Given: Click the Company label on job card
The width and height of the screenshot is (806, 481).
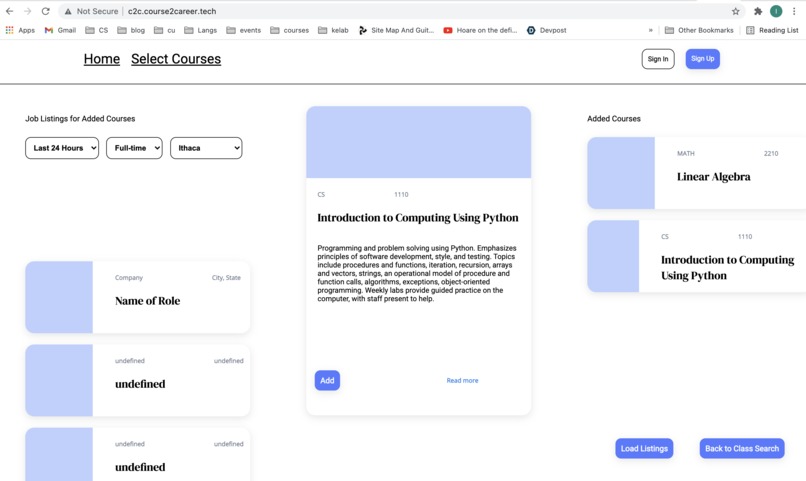Looking at the screenshot, I should (x=129, y=278).
